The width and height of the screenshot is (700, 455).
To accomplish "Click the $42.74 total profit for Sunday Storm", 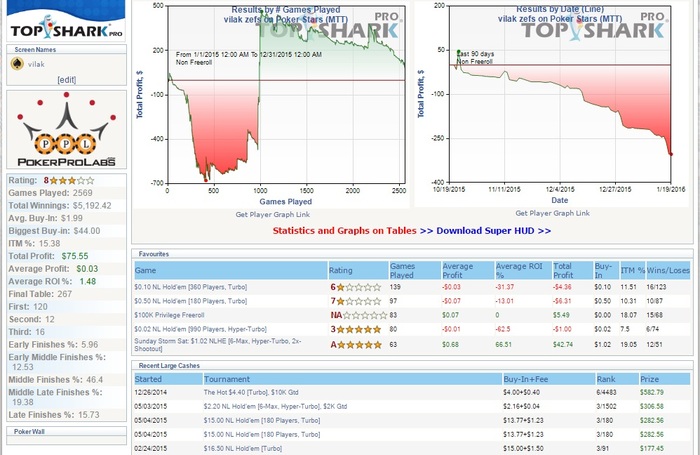I will [x=561, y=345].
